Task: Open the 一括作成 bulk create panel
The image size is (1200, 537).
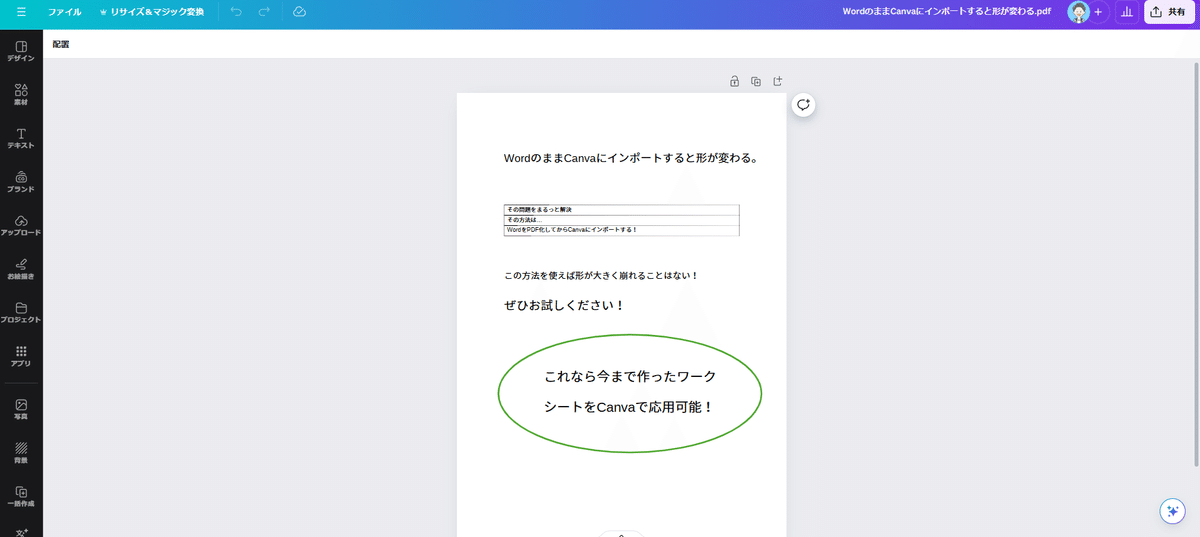Action: 21,496
